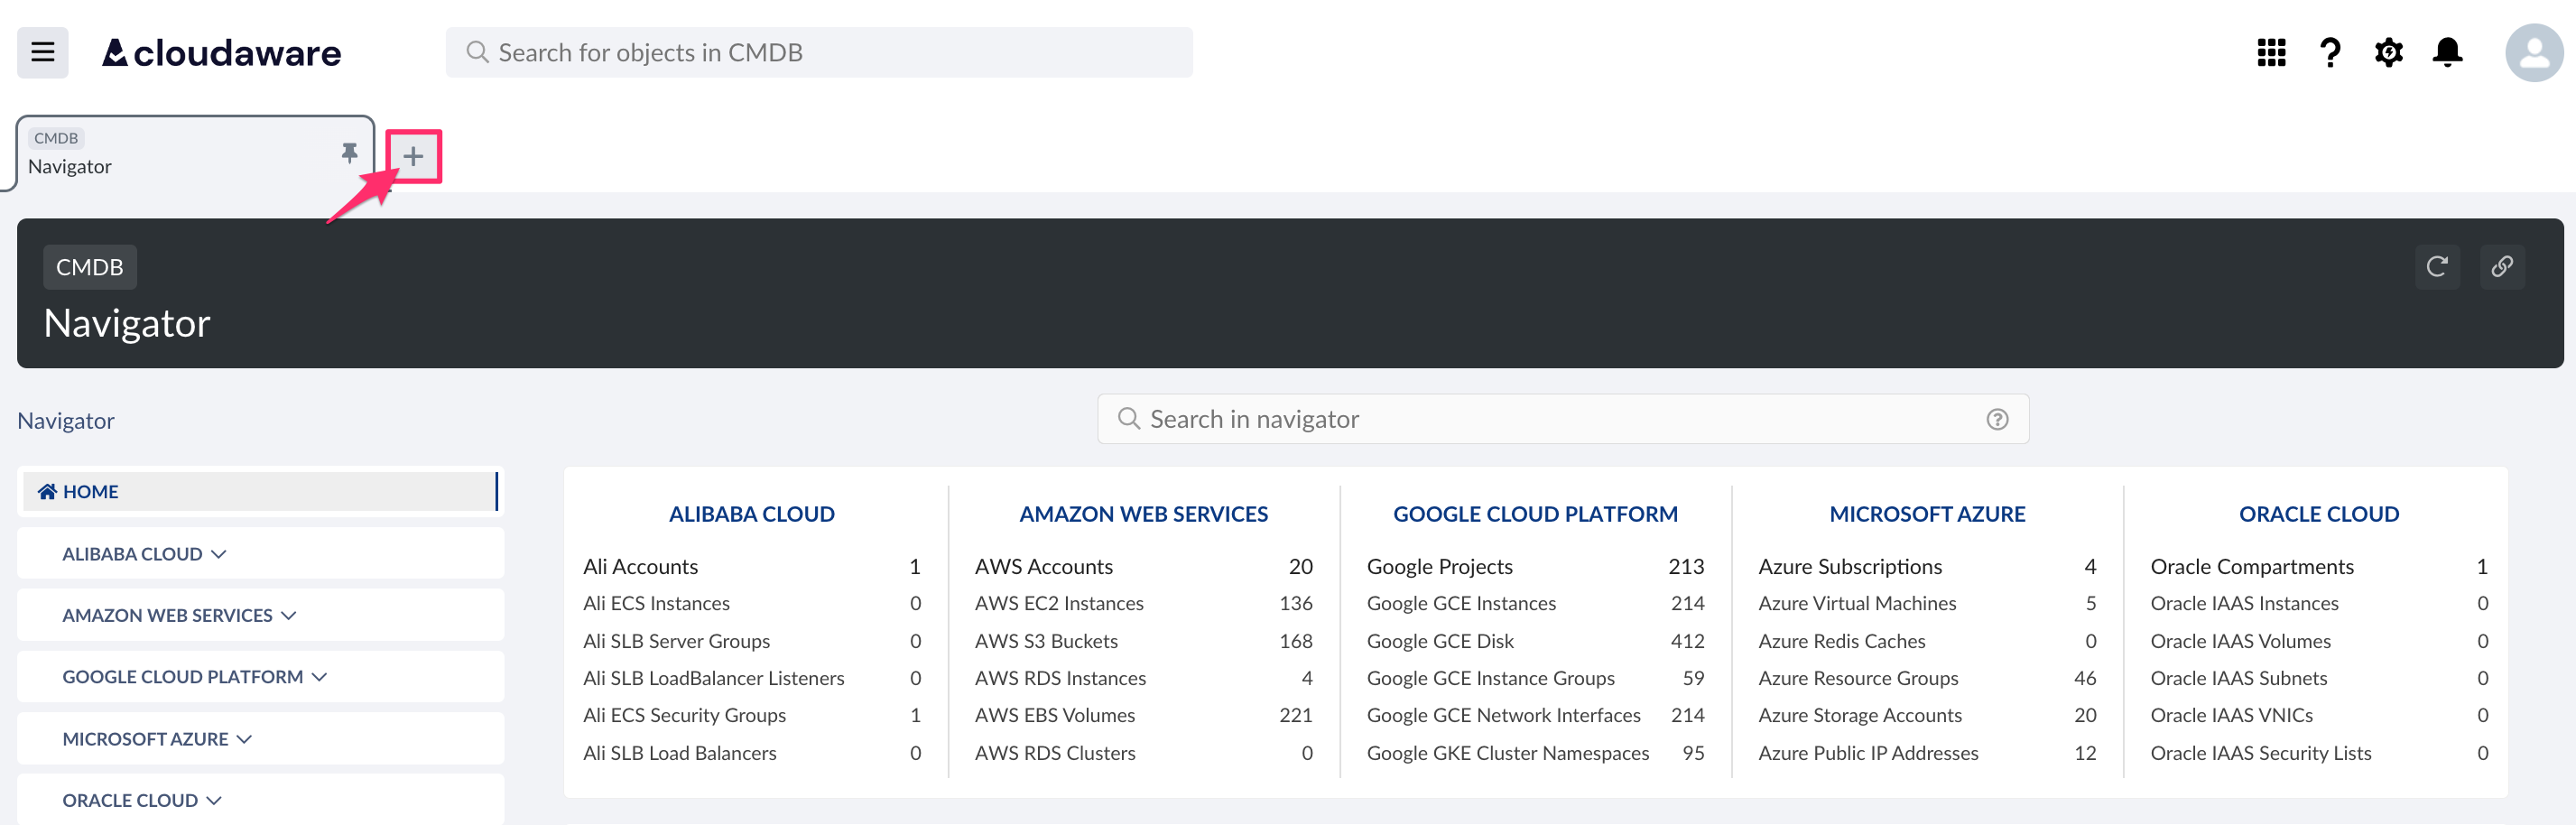This screenshot has height=825, width=2576.
Task: Open the settings gear icon
Action: 2388,52
